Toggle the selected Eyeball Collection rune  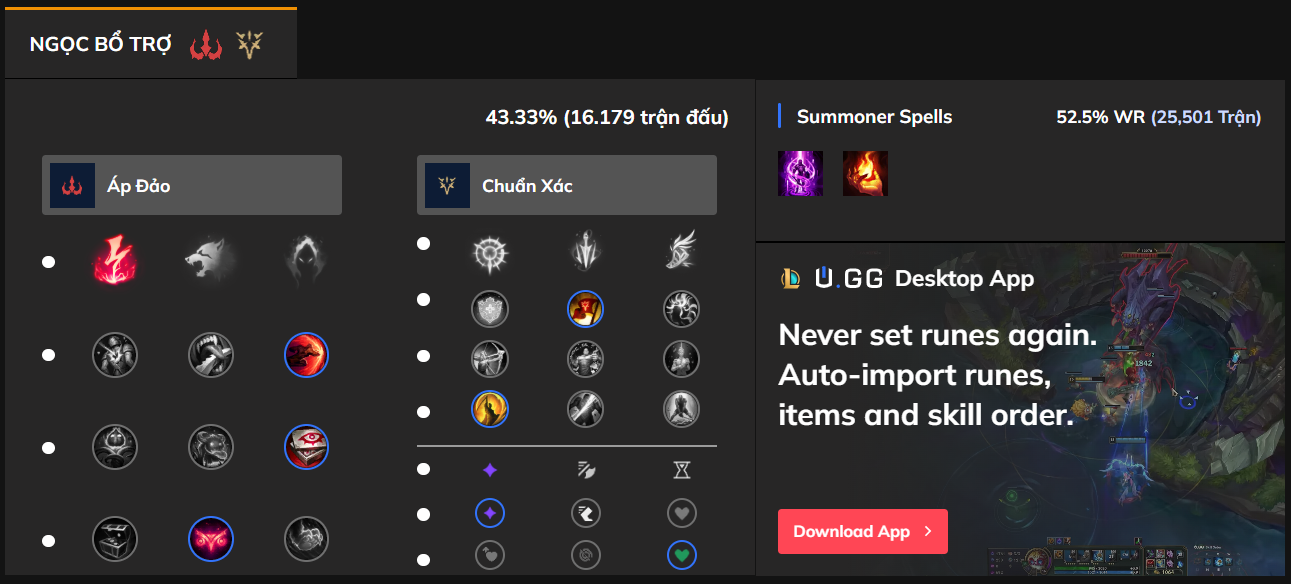pos(306,447)
